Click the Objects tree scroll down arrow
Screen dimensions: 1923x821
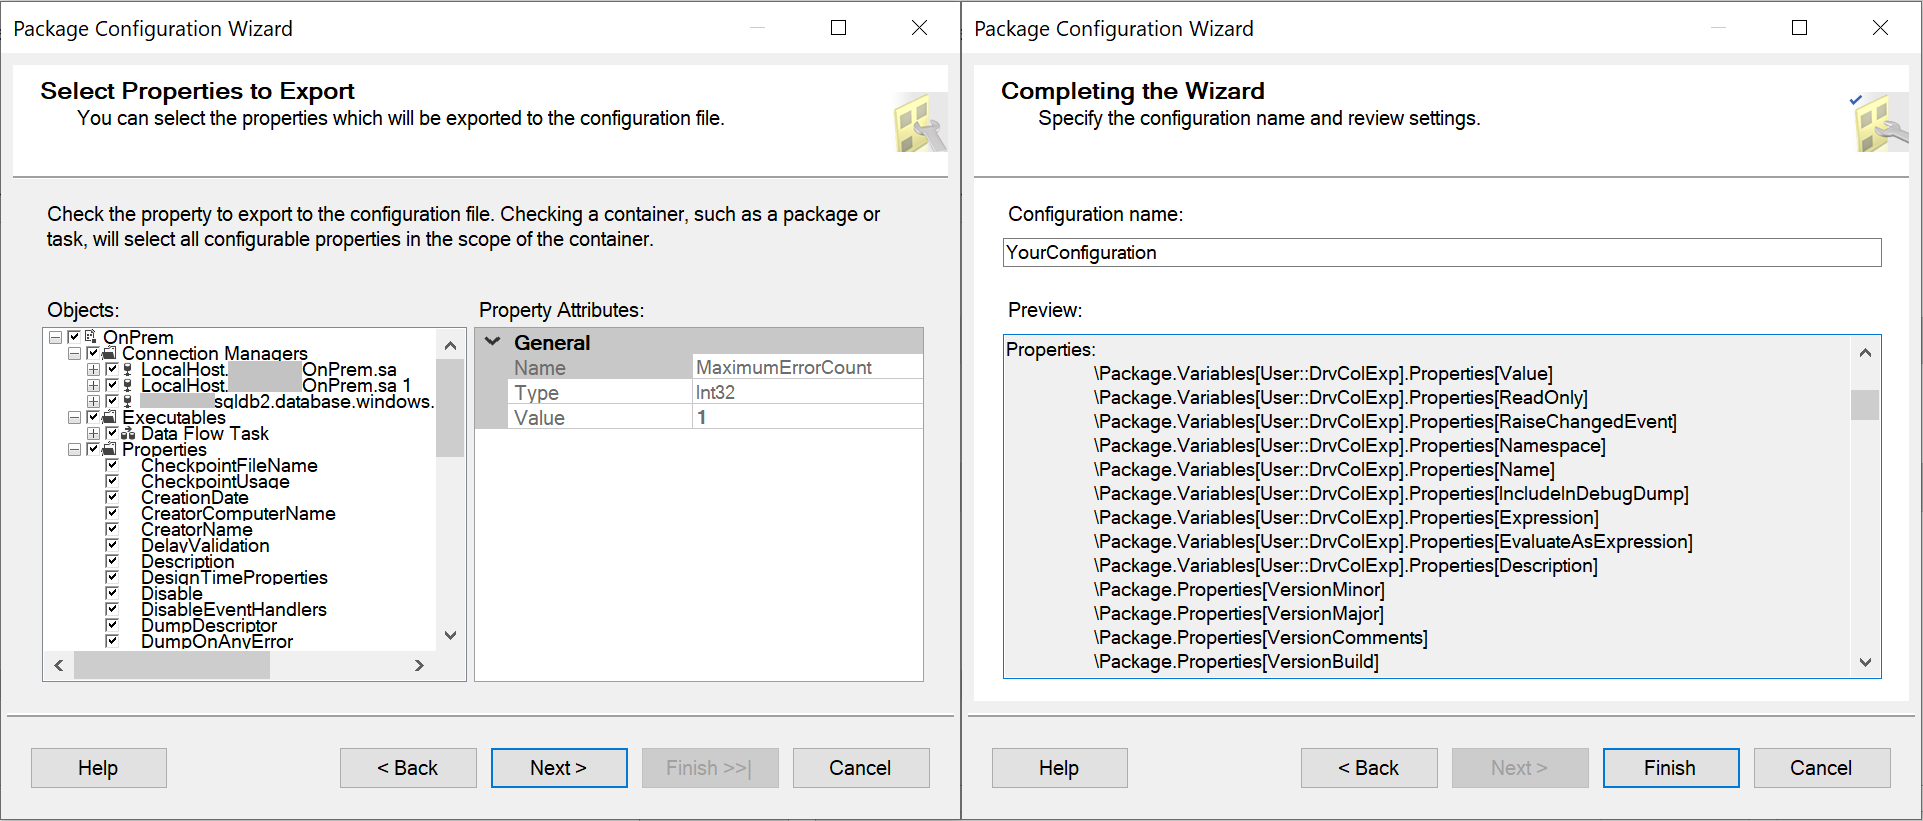point(450,636)
